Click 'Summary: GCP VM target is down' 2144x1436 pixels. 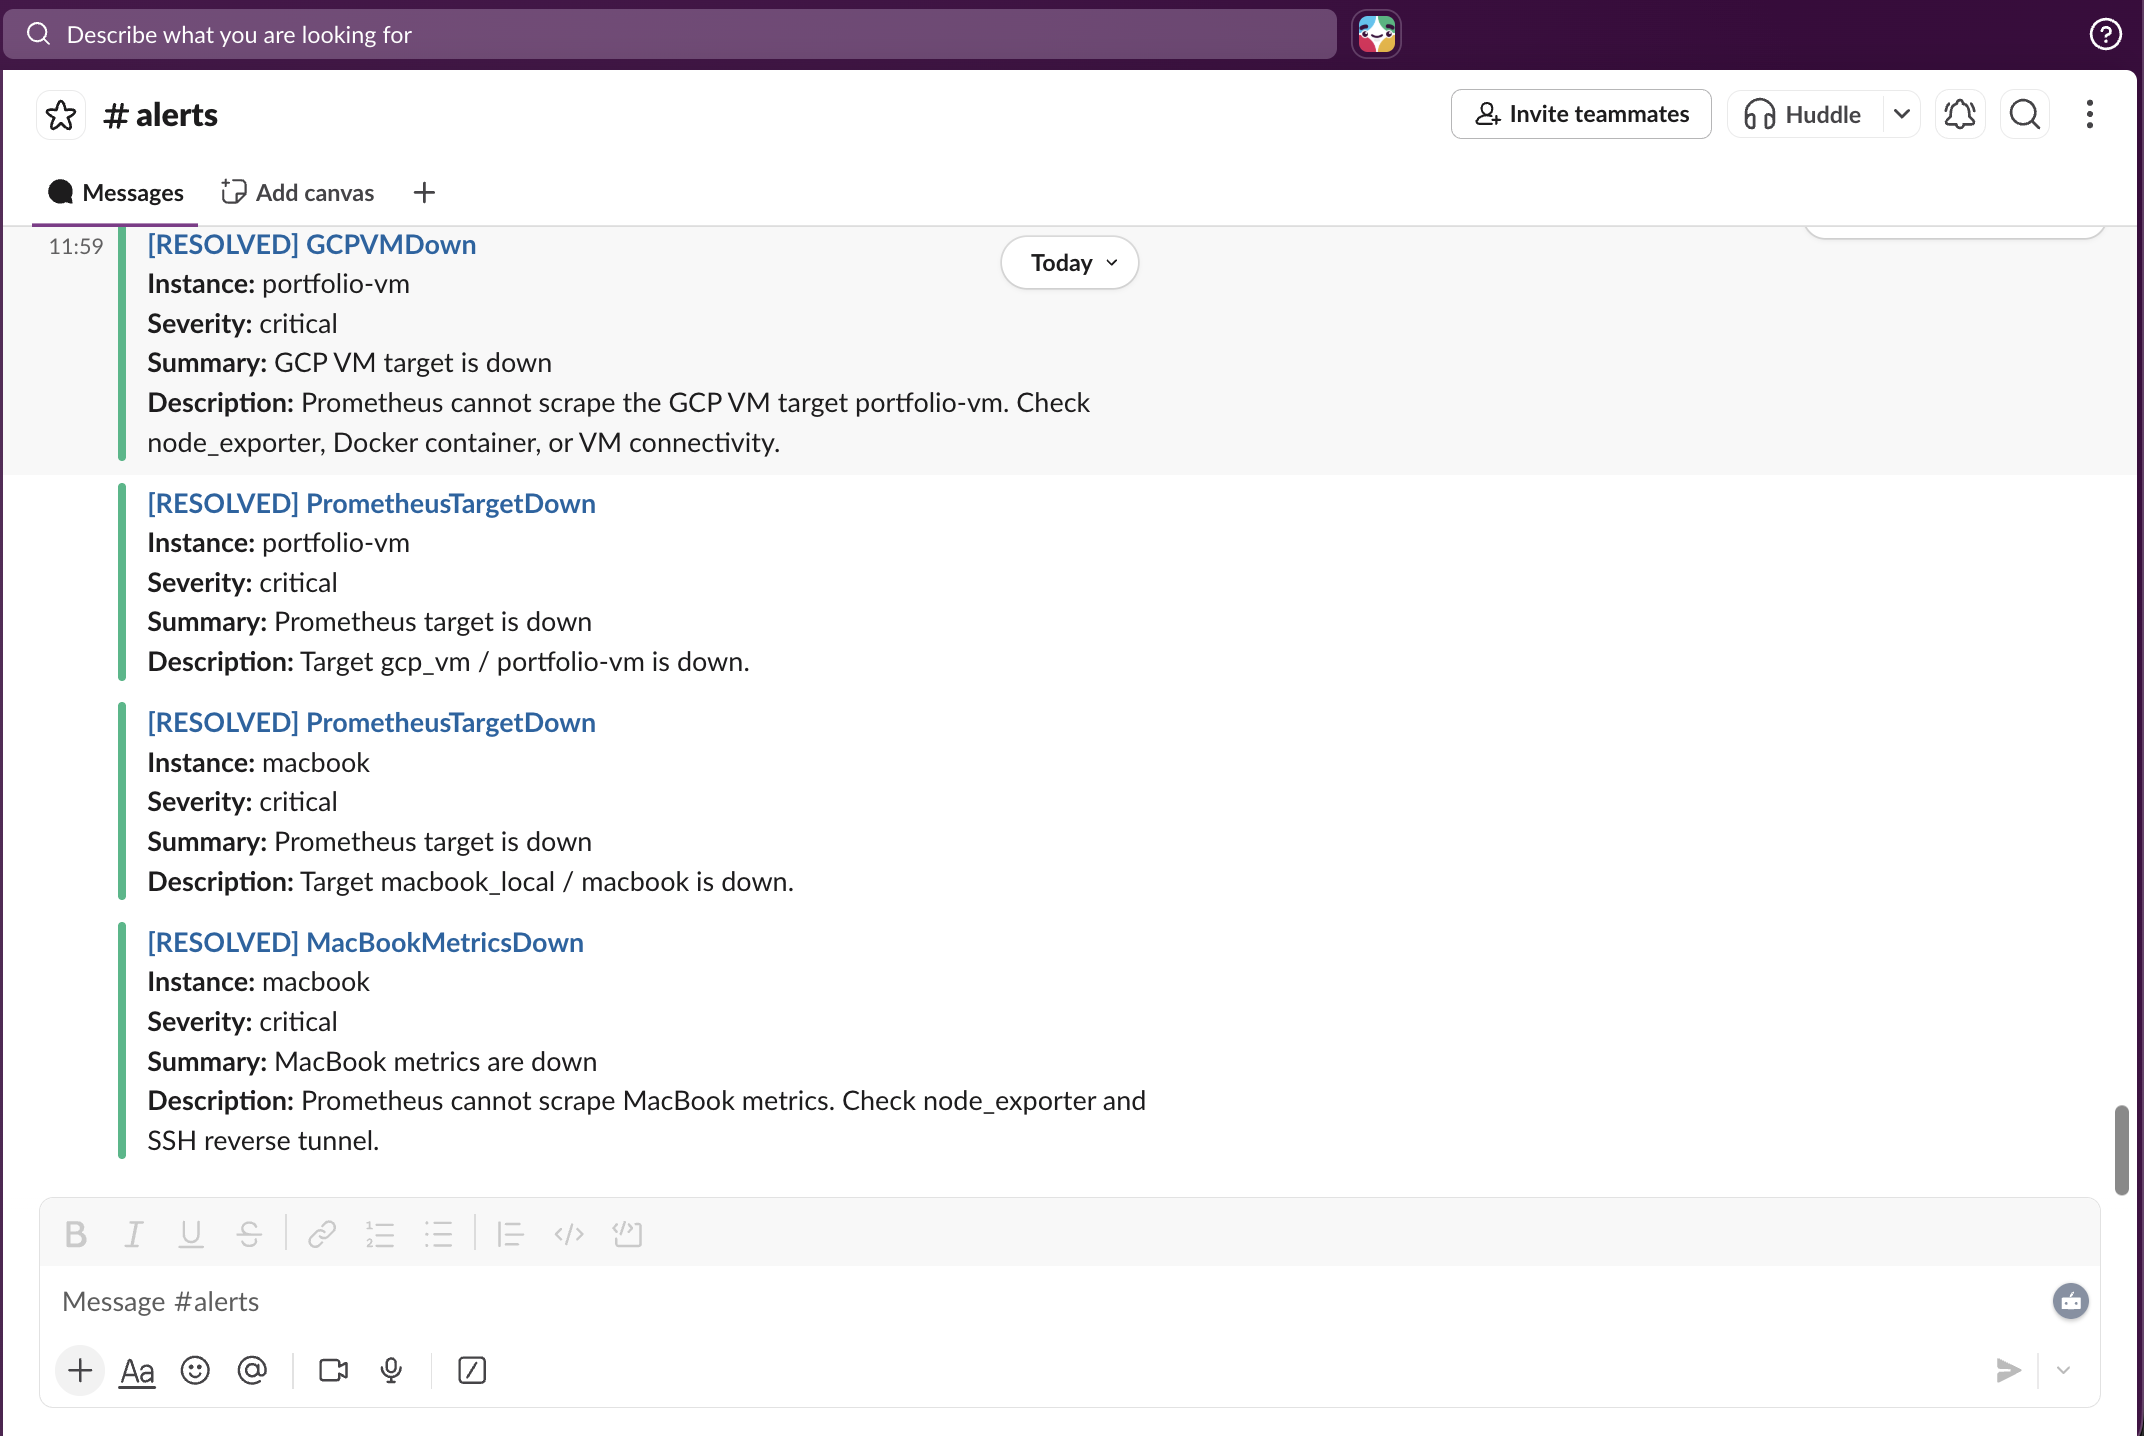349,363
